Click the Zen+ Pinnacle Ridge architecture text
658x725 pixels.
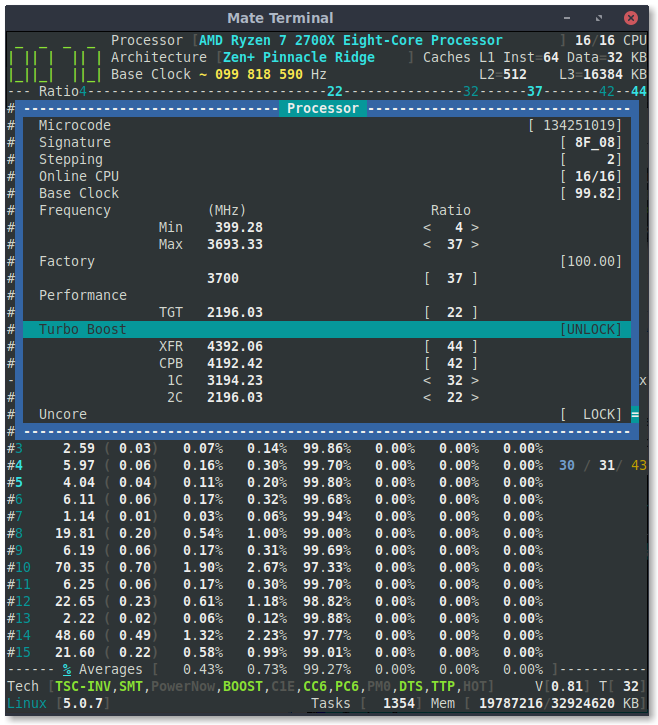point(299,57)
